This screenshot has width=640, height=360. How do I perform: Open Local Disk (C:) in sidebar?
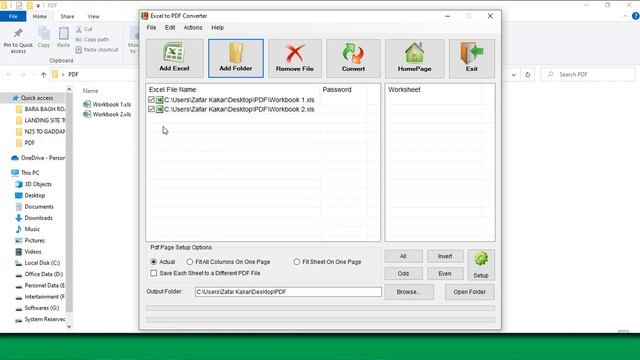pos(38,263)
